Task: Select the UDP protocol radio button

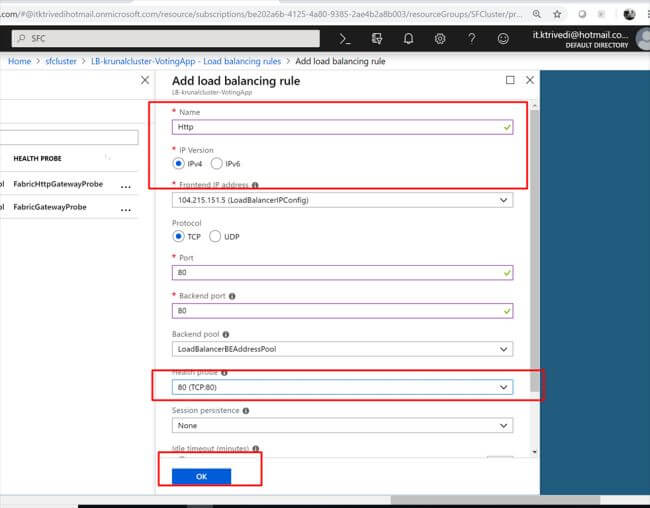Action: tap(215, 236)
